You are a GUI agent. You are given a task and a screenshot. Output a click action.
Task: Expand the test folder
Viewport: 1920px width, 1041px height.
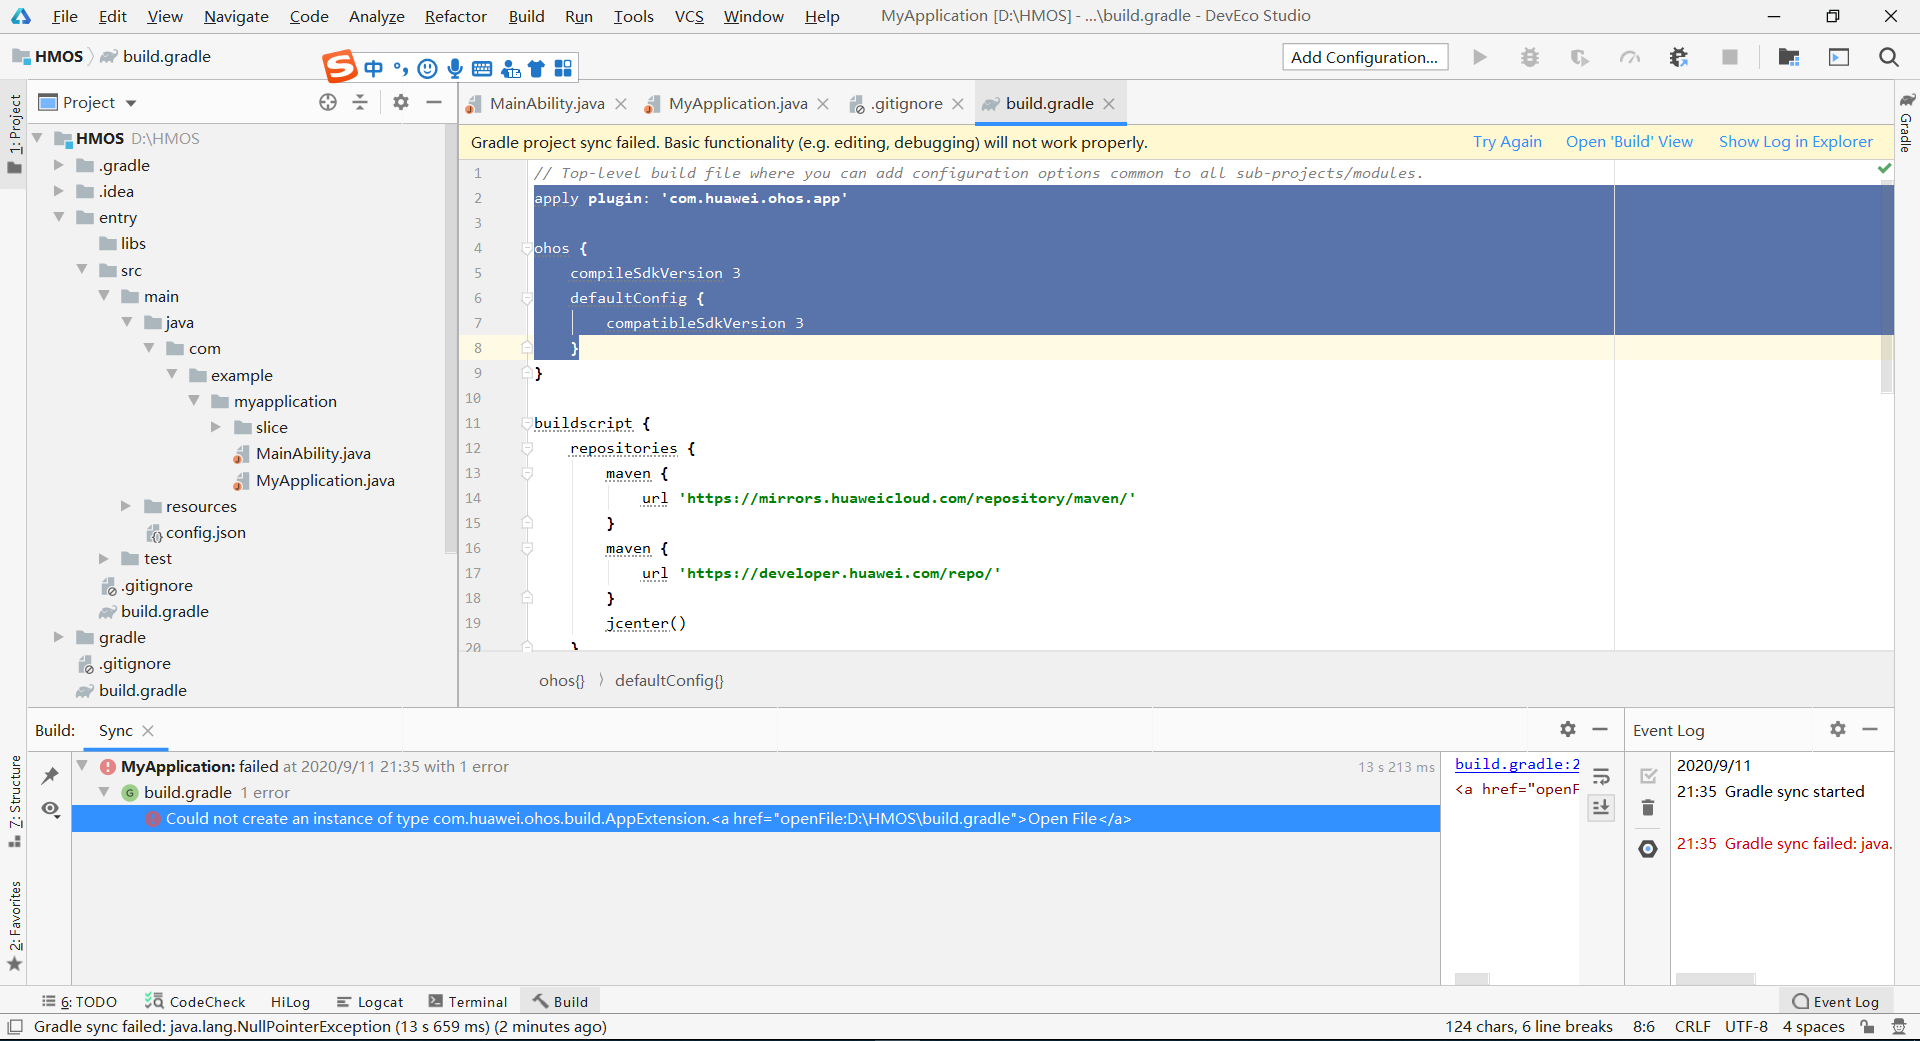point(104,558)
